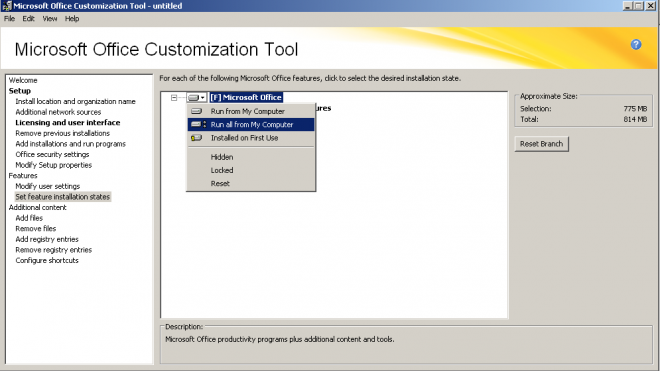Click the Reset Branch button

click(x=541, y=144)
